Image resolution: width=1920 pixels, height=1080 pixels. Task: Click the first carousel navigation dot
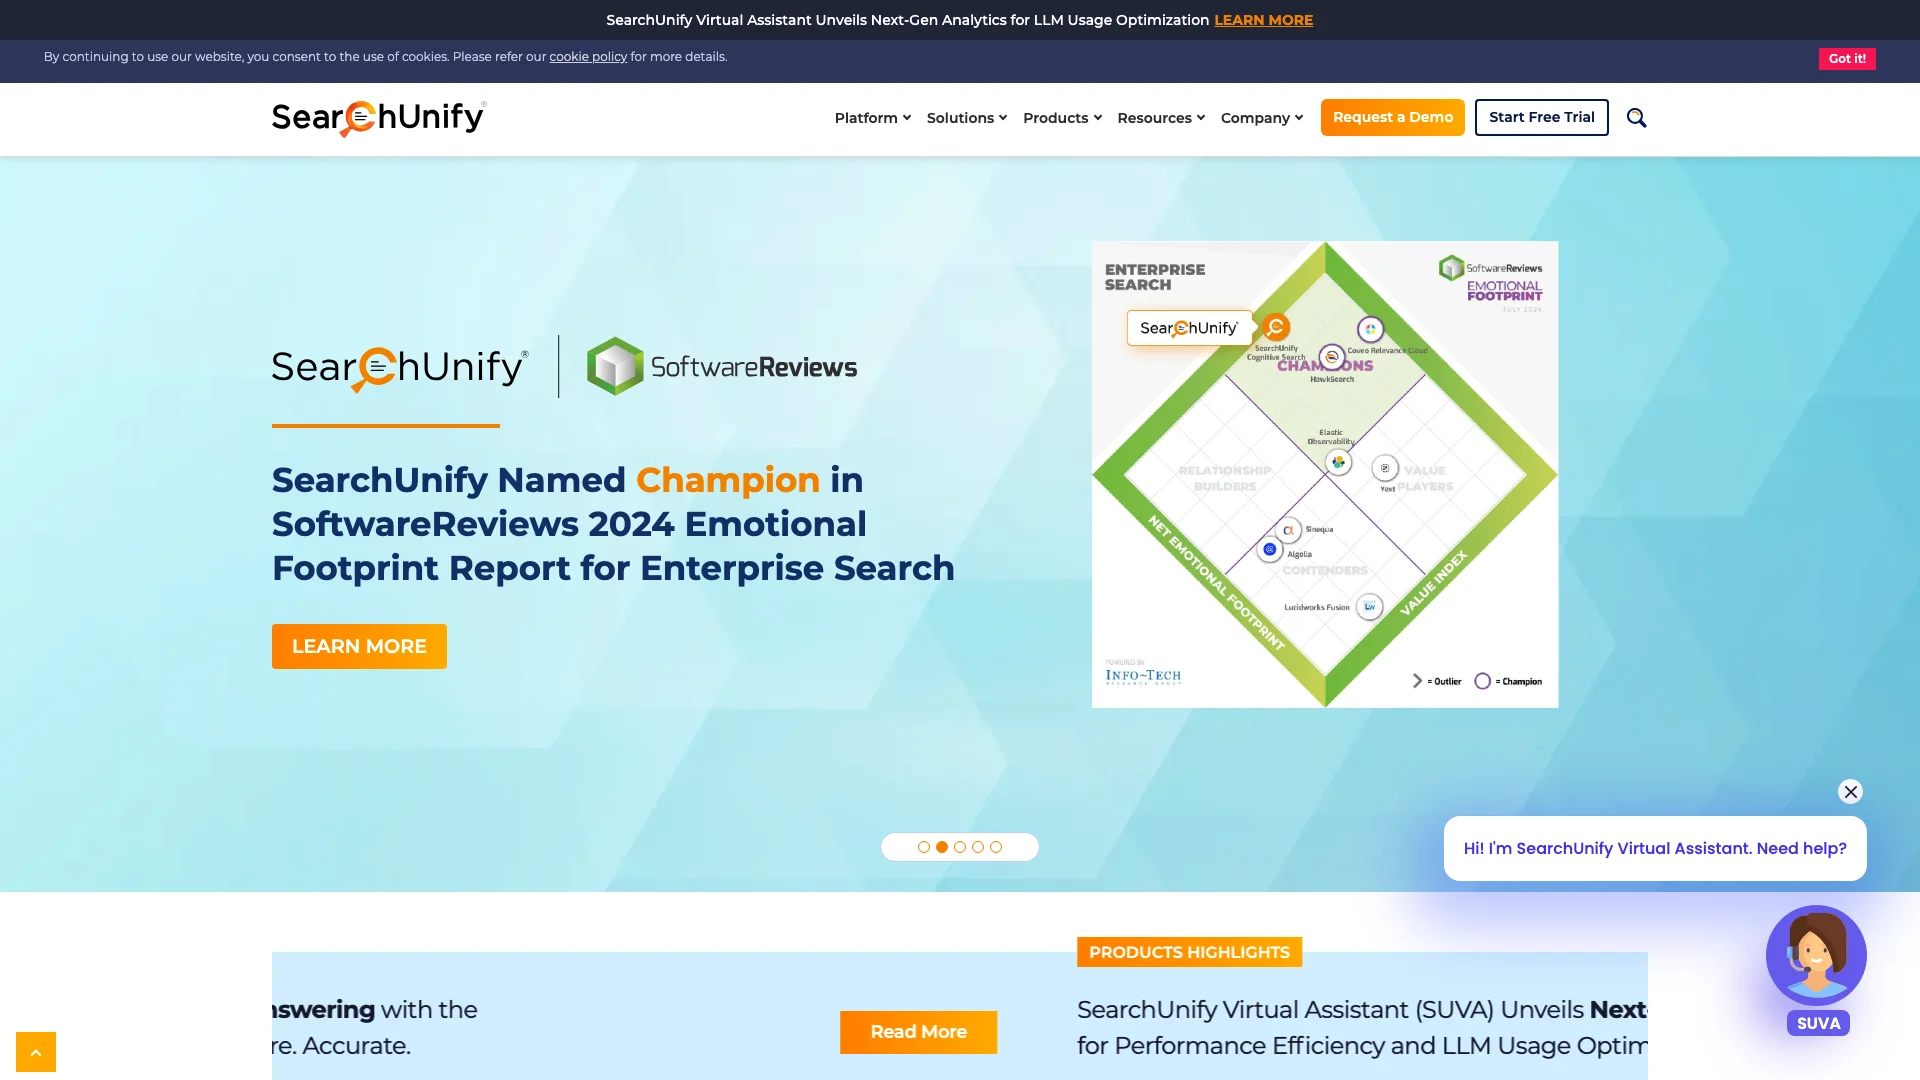(924, 847)
